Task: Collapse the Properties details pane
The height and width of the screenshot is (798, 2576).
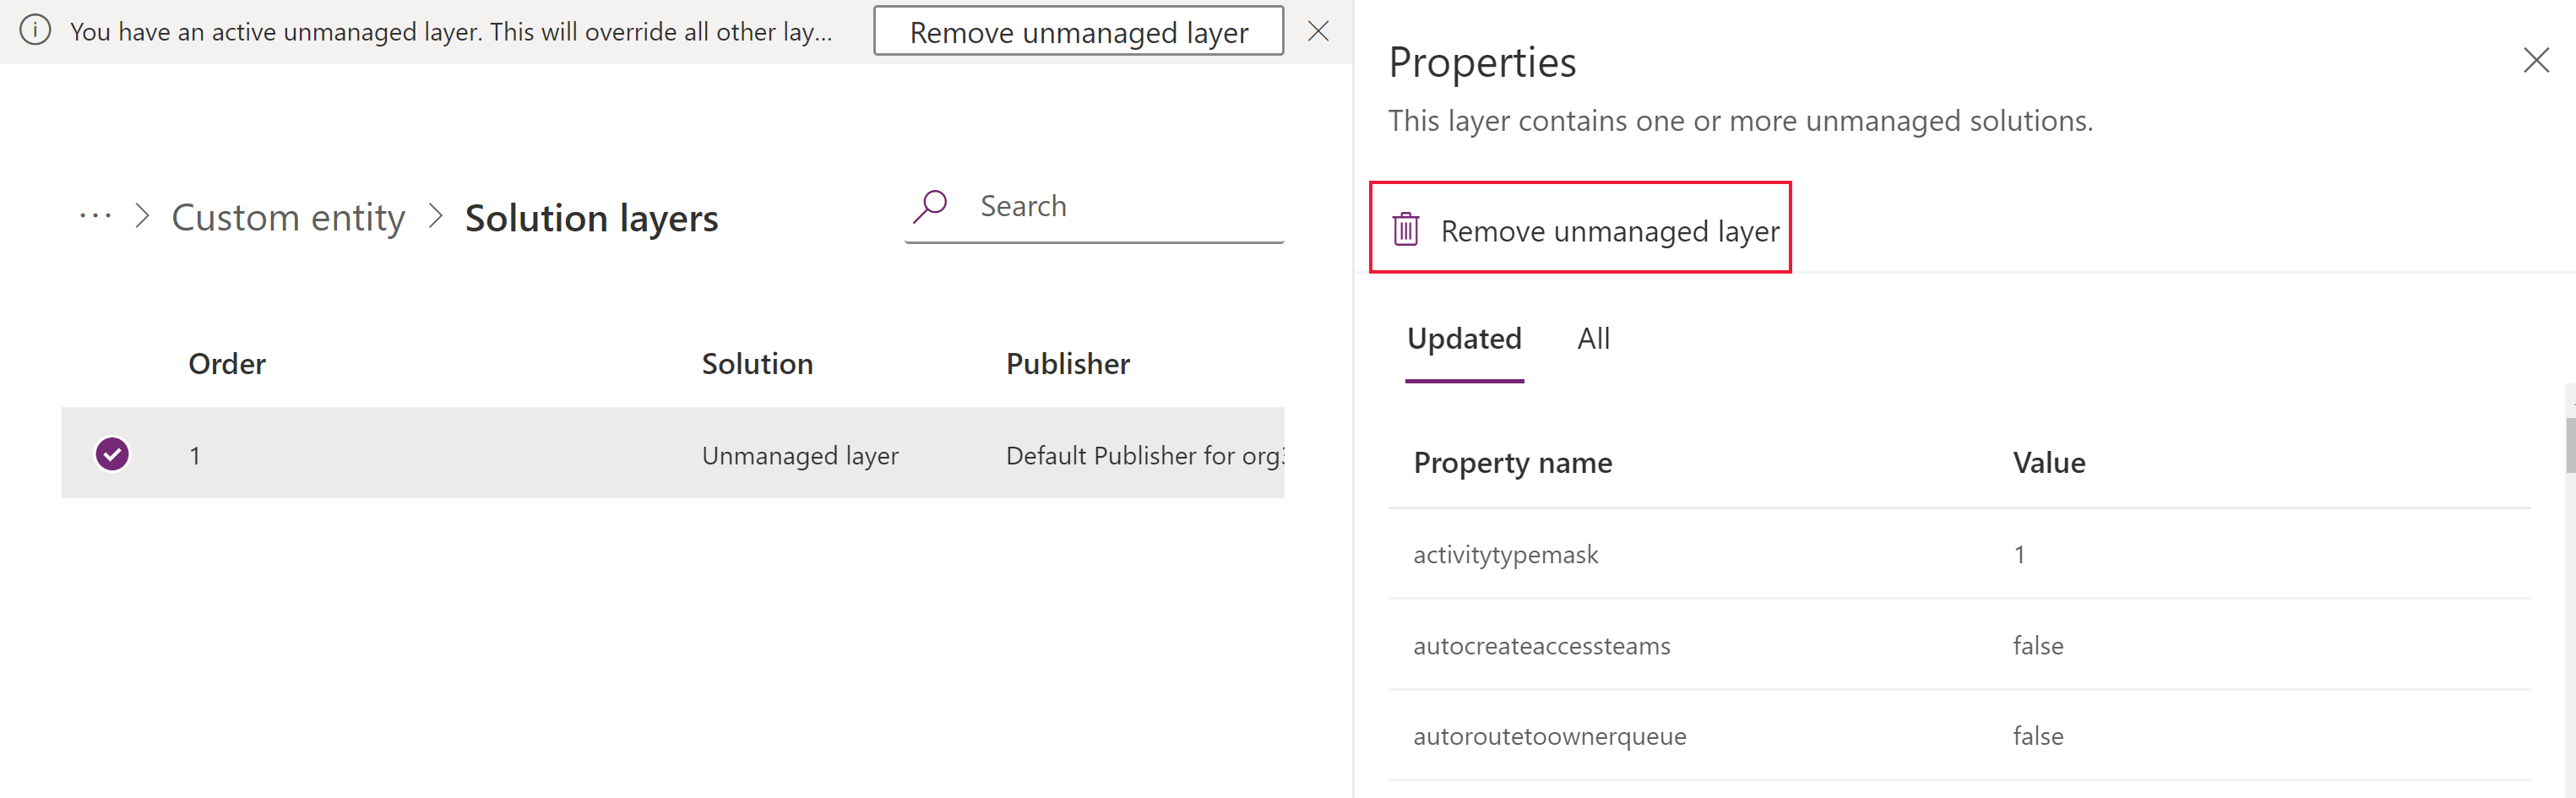Action: point(2538,60)
